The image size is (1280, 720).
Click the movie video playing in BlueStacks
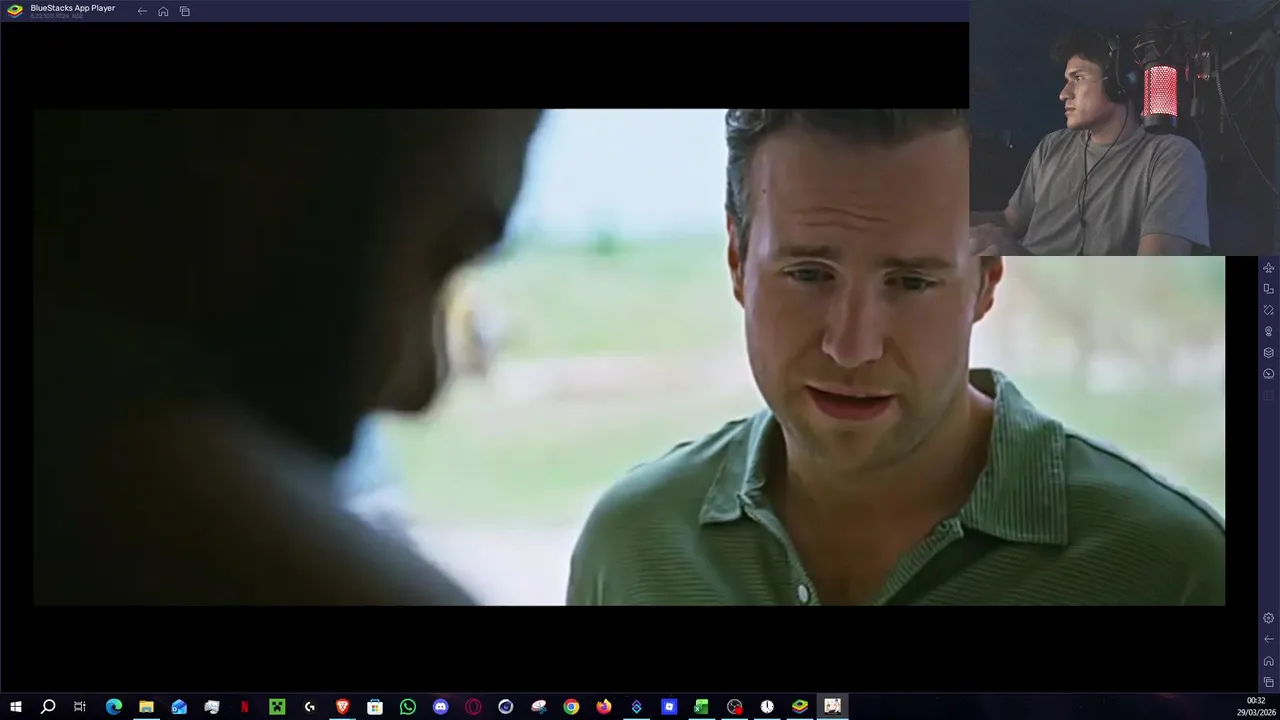pos(629,357)
